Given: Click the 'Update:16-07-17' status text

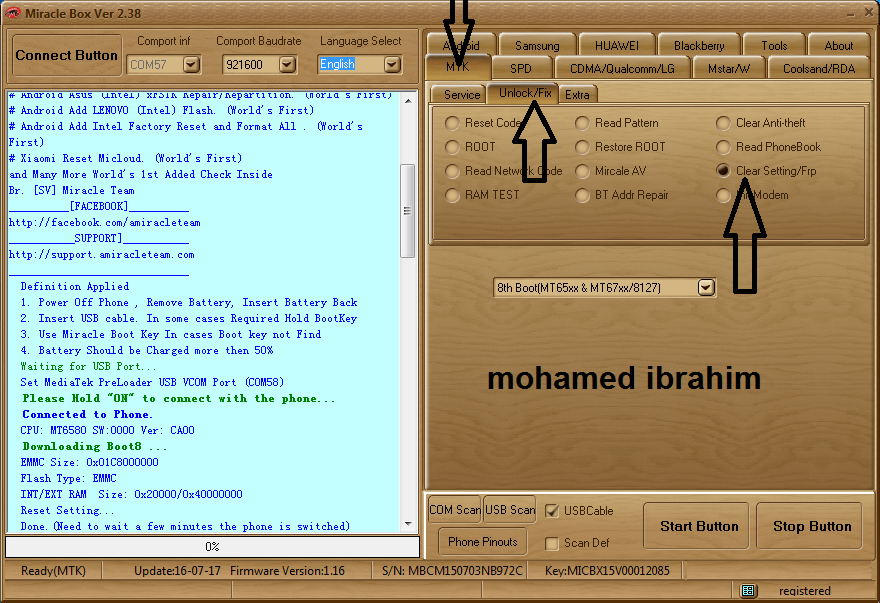Looking at the screenshot, I should [177, 571].
